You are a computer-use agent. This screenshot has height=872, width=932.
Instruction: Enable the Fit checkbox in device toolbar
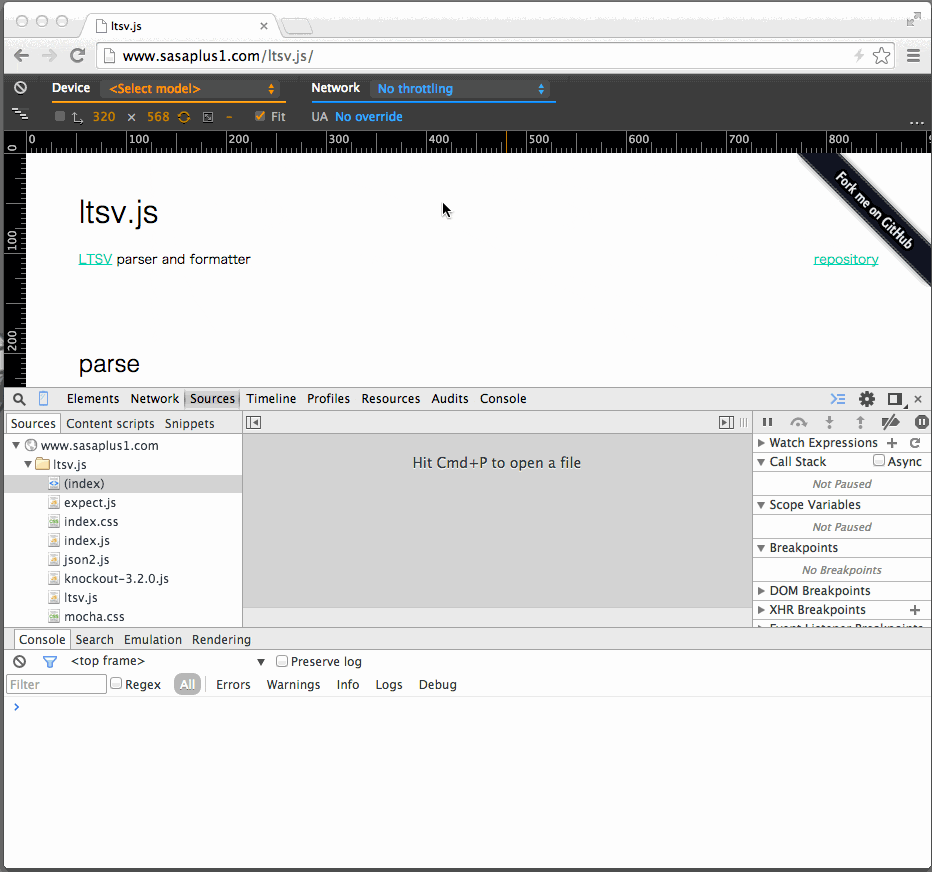[x=259, y=116]
